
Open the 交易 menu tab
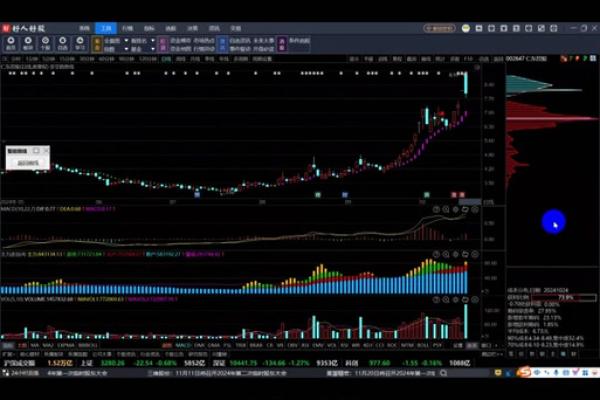tap(235, 28)
